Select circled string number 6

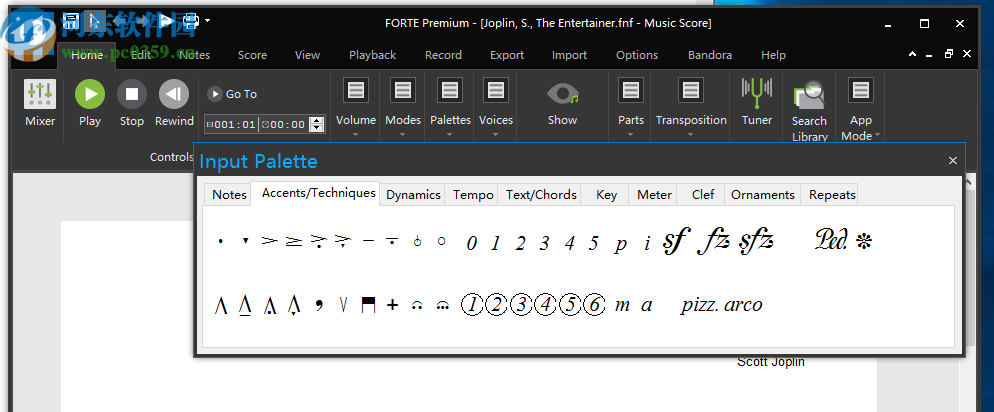click(594, 305)
